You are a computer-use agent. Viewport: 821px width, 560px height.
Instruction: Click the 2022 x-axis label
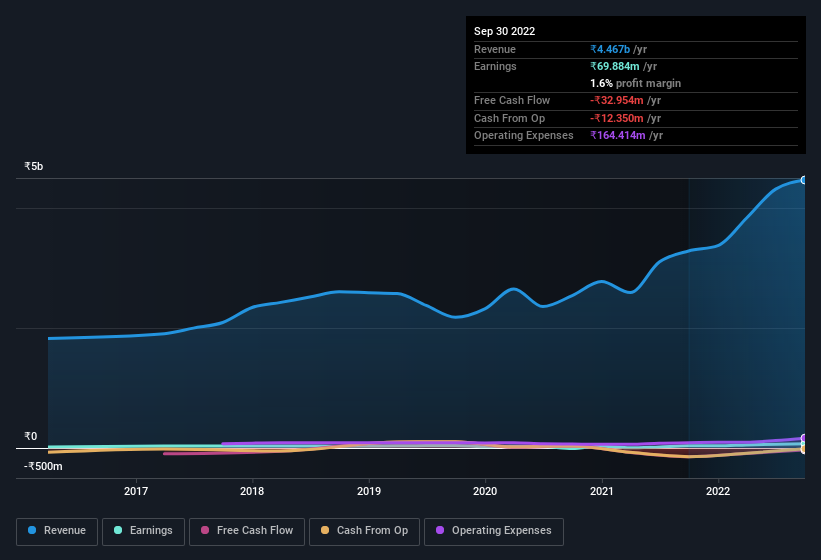click(718, 491)
